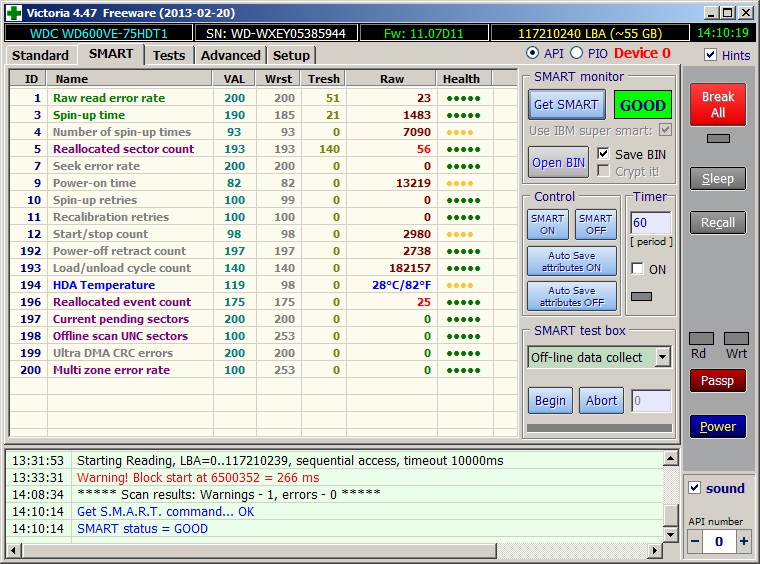Image resolution: width=760 pixels, height=564 pixels.
Task: Select the API radio button
Action: 532,53
